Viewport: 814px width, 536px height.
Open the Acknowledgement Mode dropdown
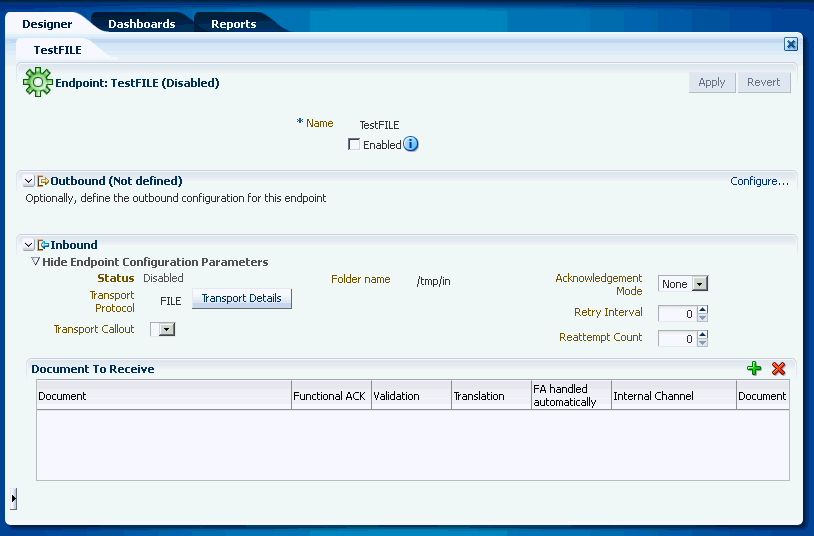click(x=700, y=284)
